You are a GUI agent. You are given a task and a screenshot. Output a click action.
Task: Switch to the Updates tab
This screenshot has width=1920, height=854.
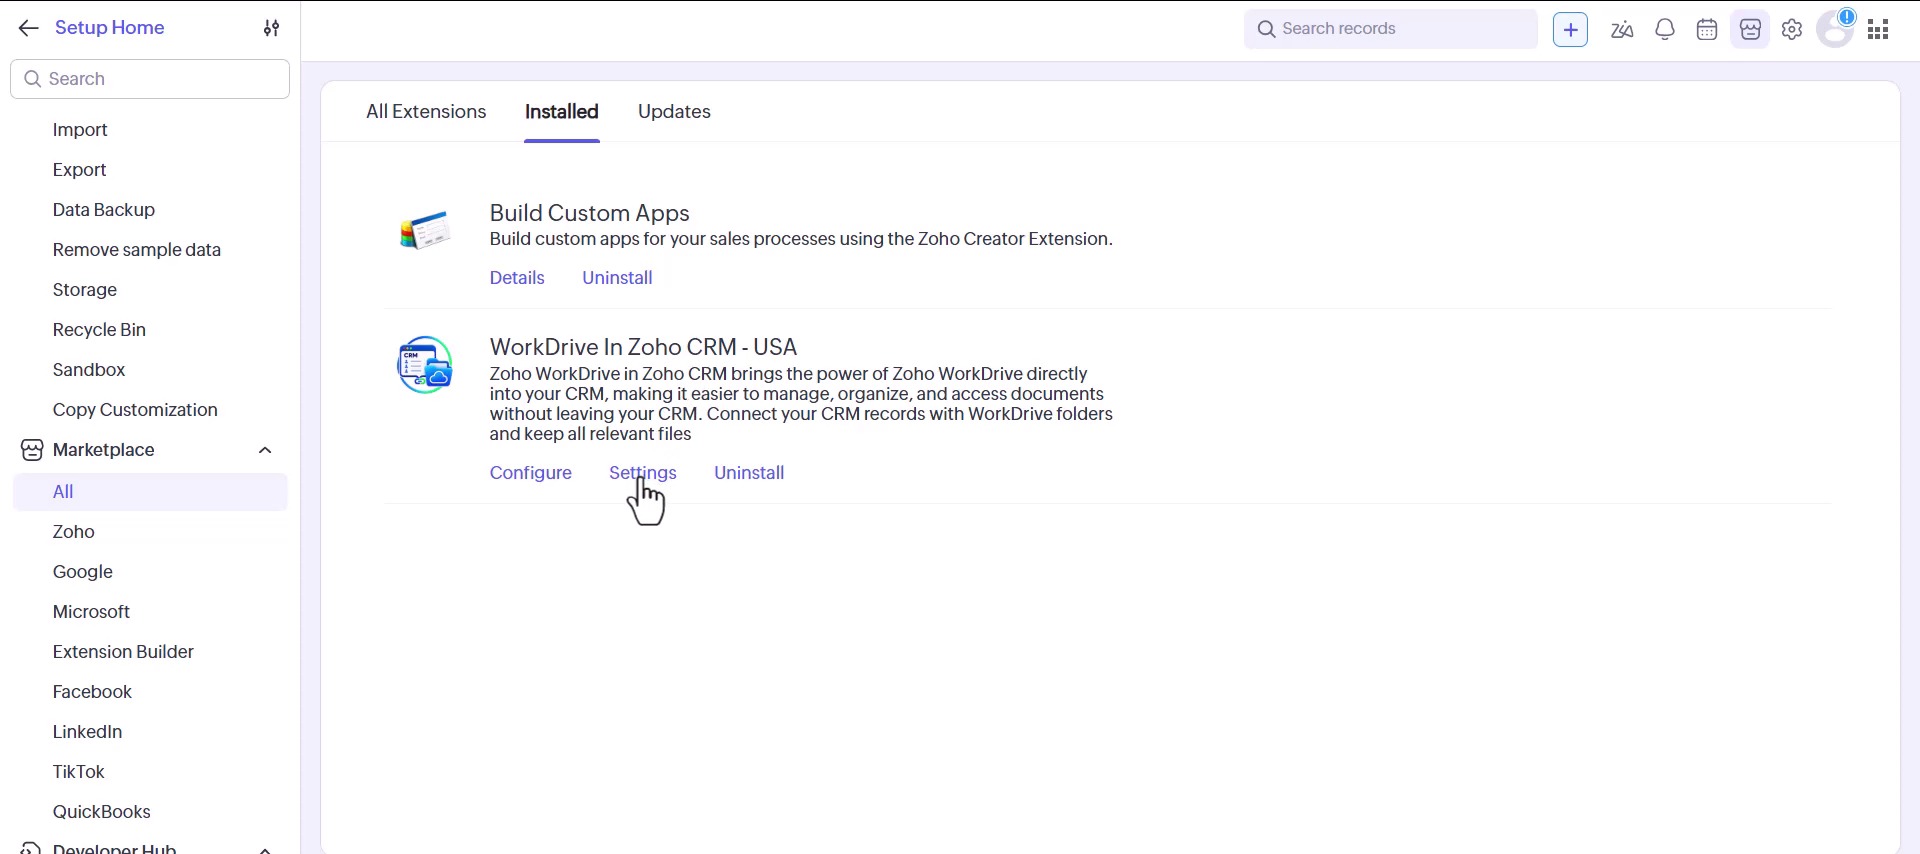(674, 112)
